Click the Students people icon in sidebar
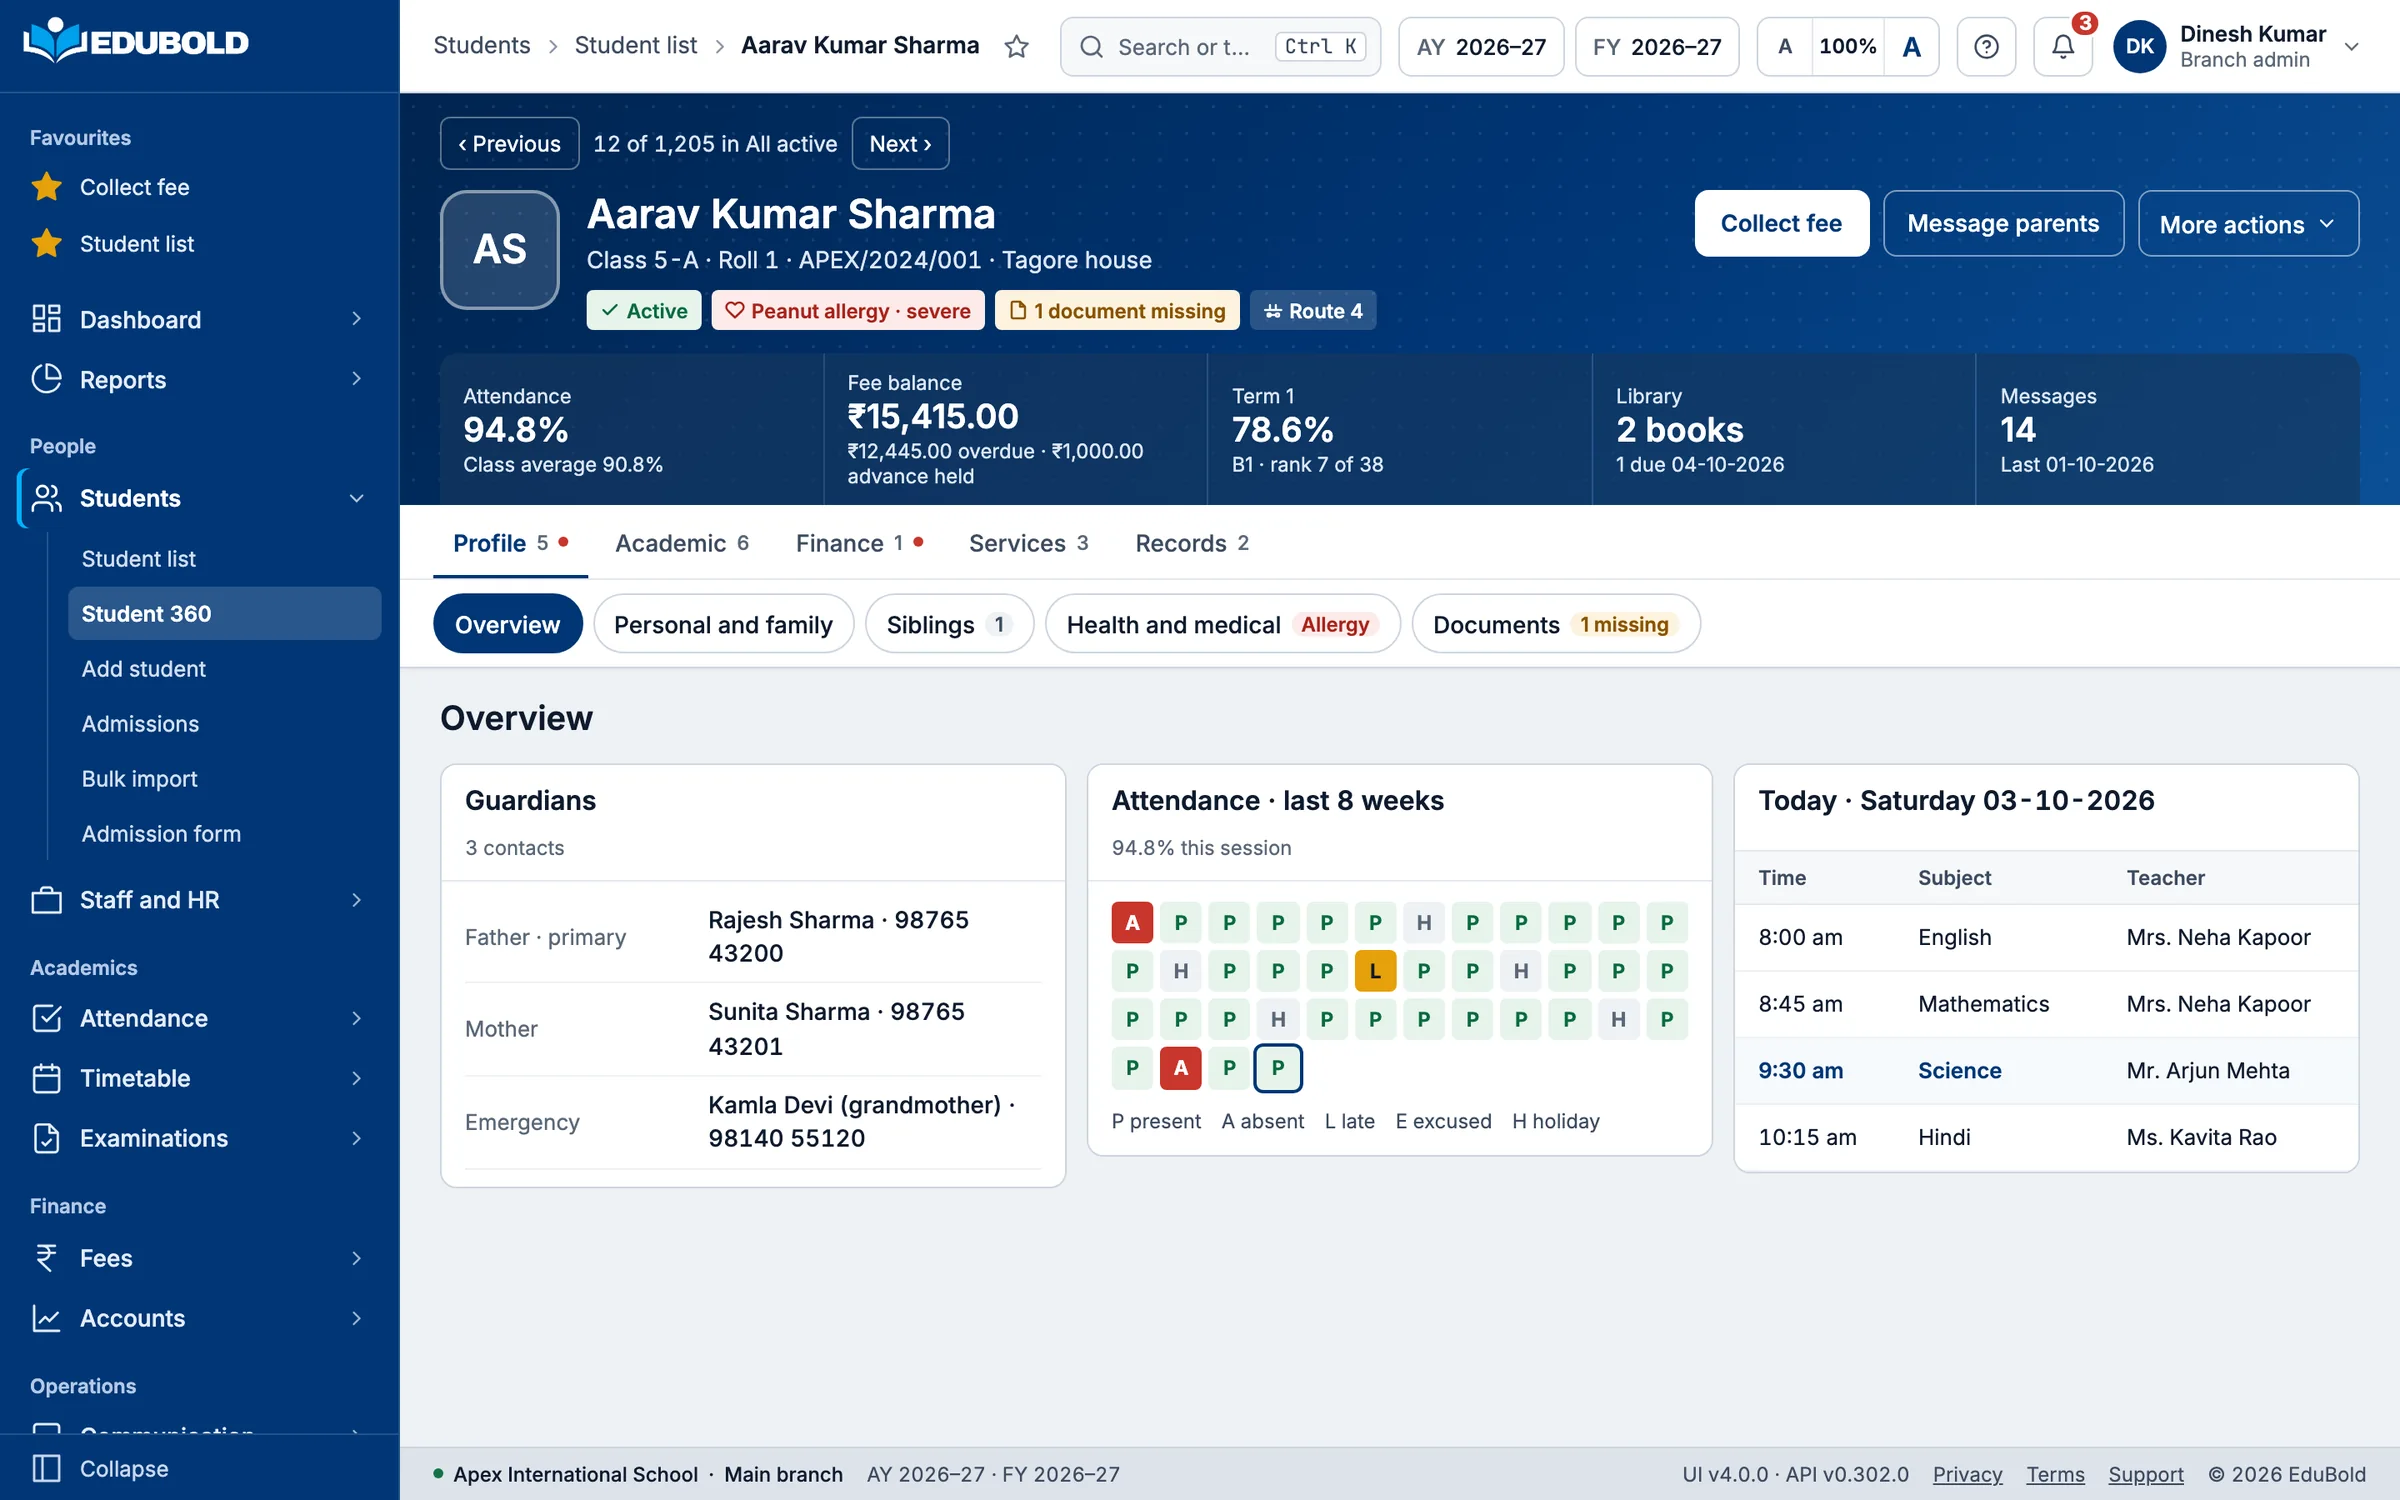The image size is (2400, 1500). [x=46, y=498]
